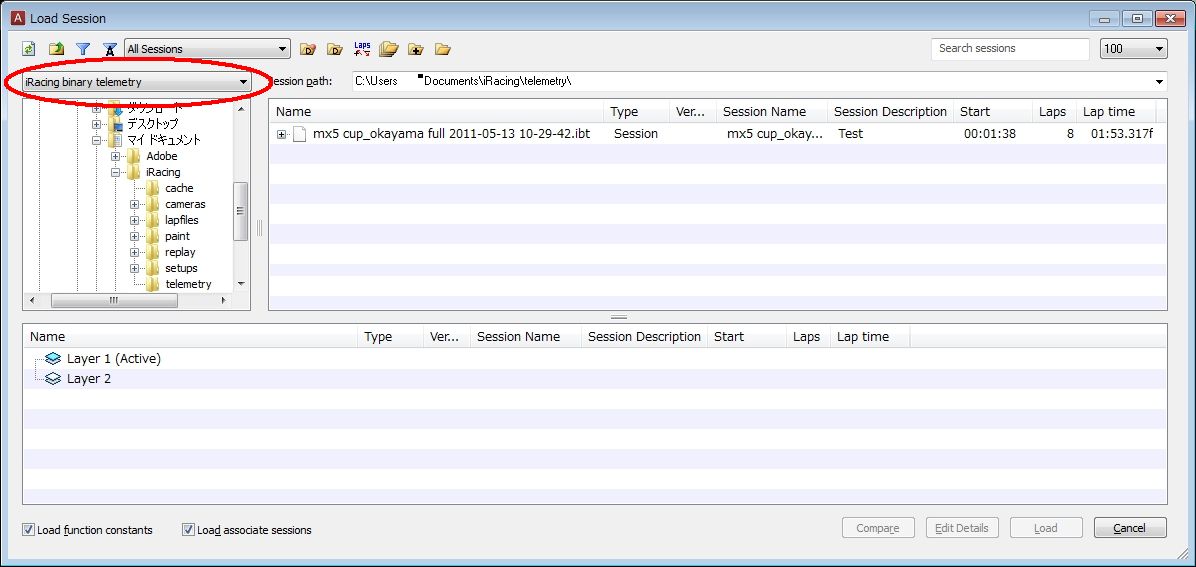This screenshot has width=1196, height=567.
Task: Collapse the マイ ドキュメント folder
Action: pyautogui.click(x=97, y=140)
